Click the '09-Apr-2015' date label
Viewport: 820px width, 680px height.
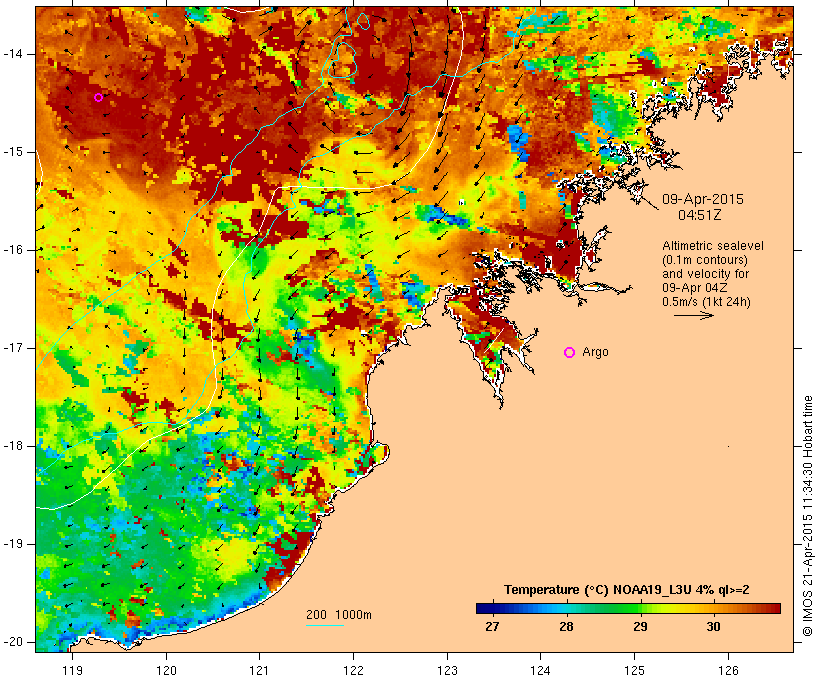(x=703, y=199)
